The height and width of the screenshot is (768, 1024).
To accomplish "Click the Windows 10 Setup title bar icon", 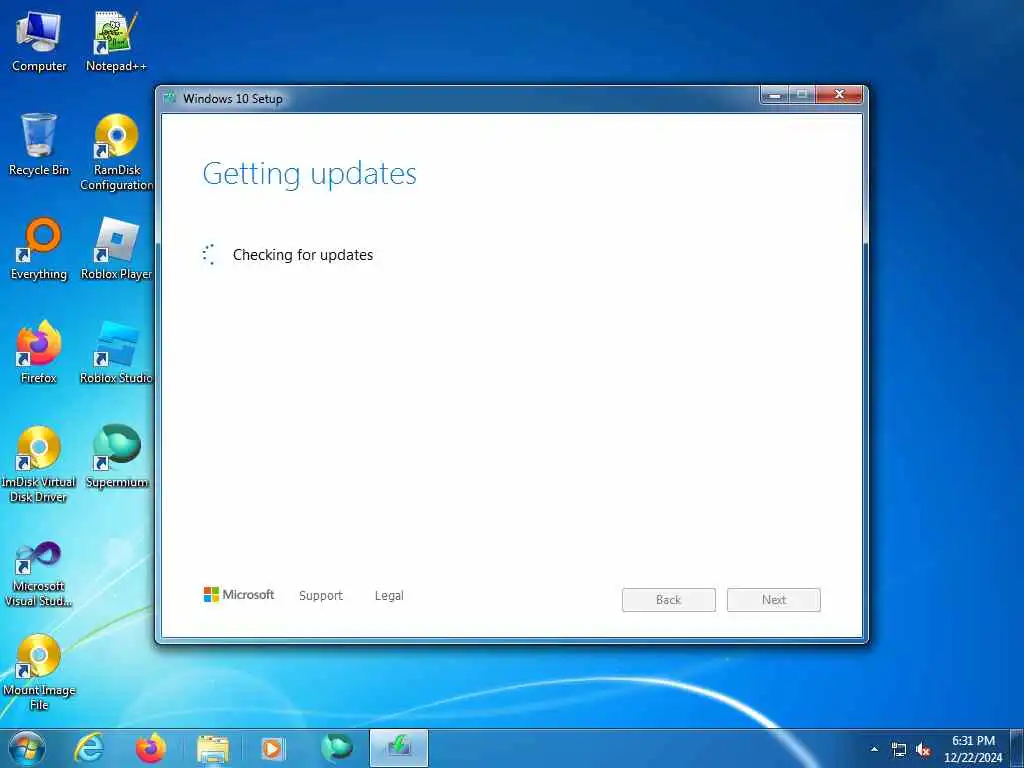I will click(170, 99).
